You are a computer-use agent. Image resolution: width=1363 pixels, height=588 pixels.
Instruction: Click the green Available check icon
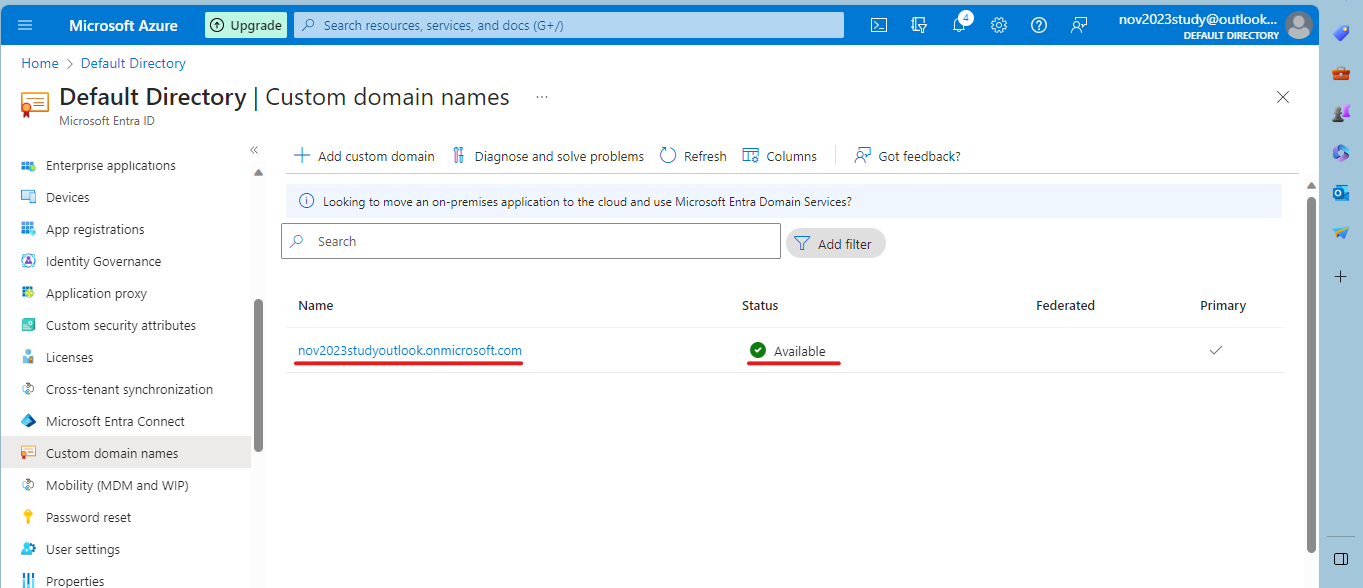click(758, 350)
